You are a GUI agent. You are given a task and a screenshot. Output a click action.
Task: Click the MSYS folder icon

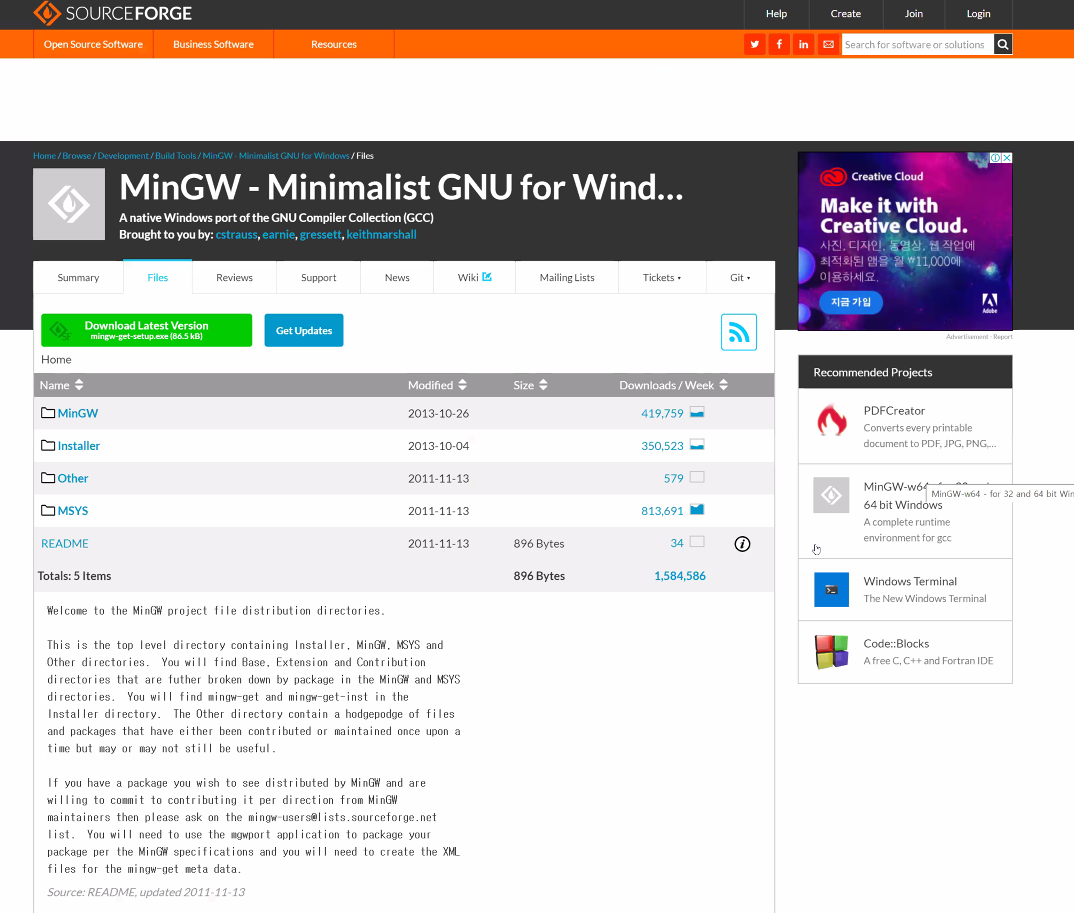click(48, 511)
